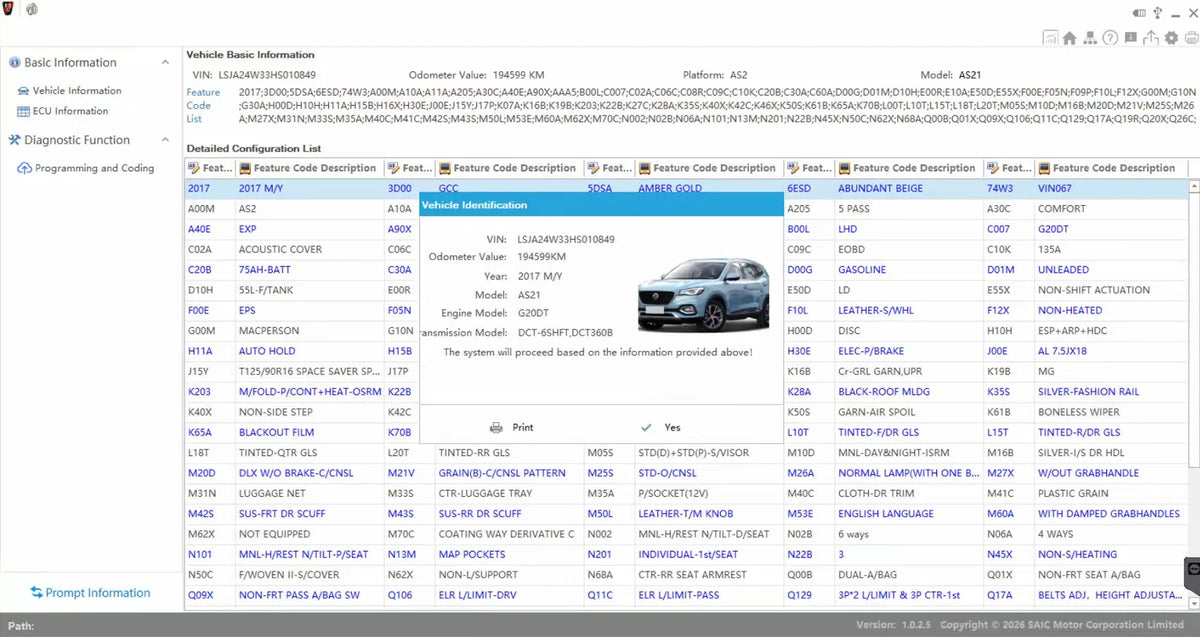Click the share export icon

[1150, 38]
